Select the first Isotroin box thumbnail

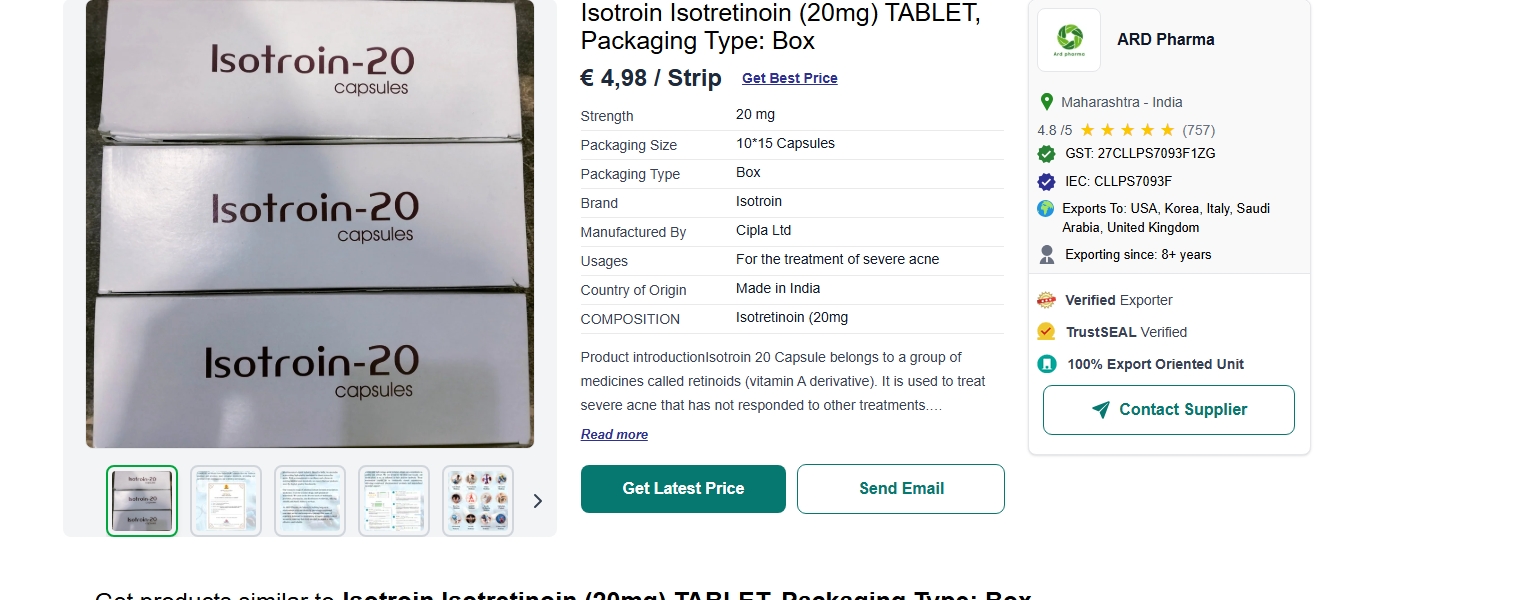click(x=142, y=501)
